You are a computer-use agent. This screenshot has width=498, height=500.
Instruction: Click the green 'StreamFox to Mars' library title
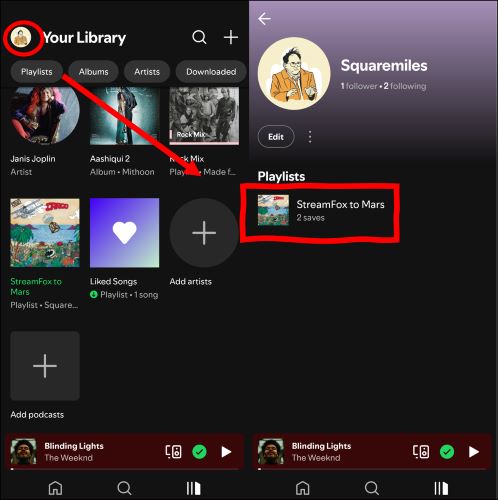36,287
